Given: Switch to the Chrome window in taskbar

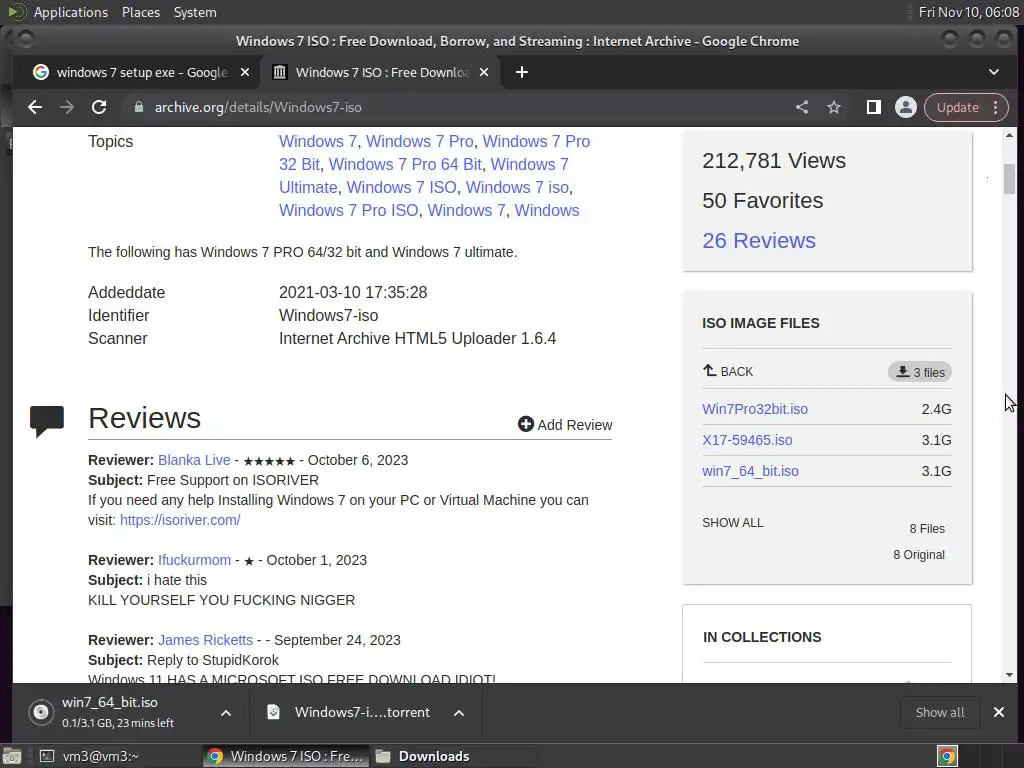Looking at the screenshot, I should 285,756.
